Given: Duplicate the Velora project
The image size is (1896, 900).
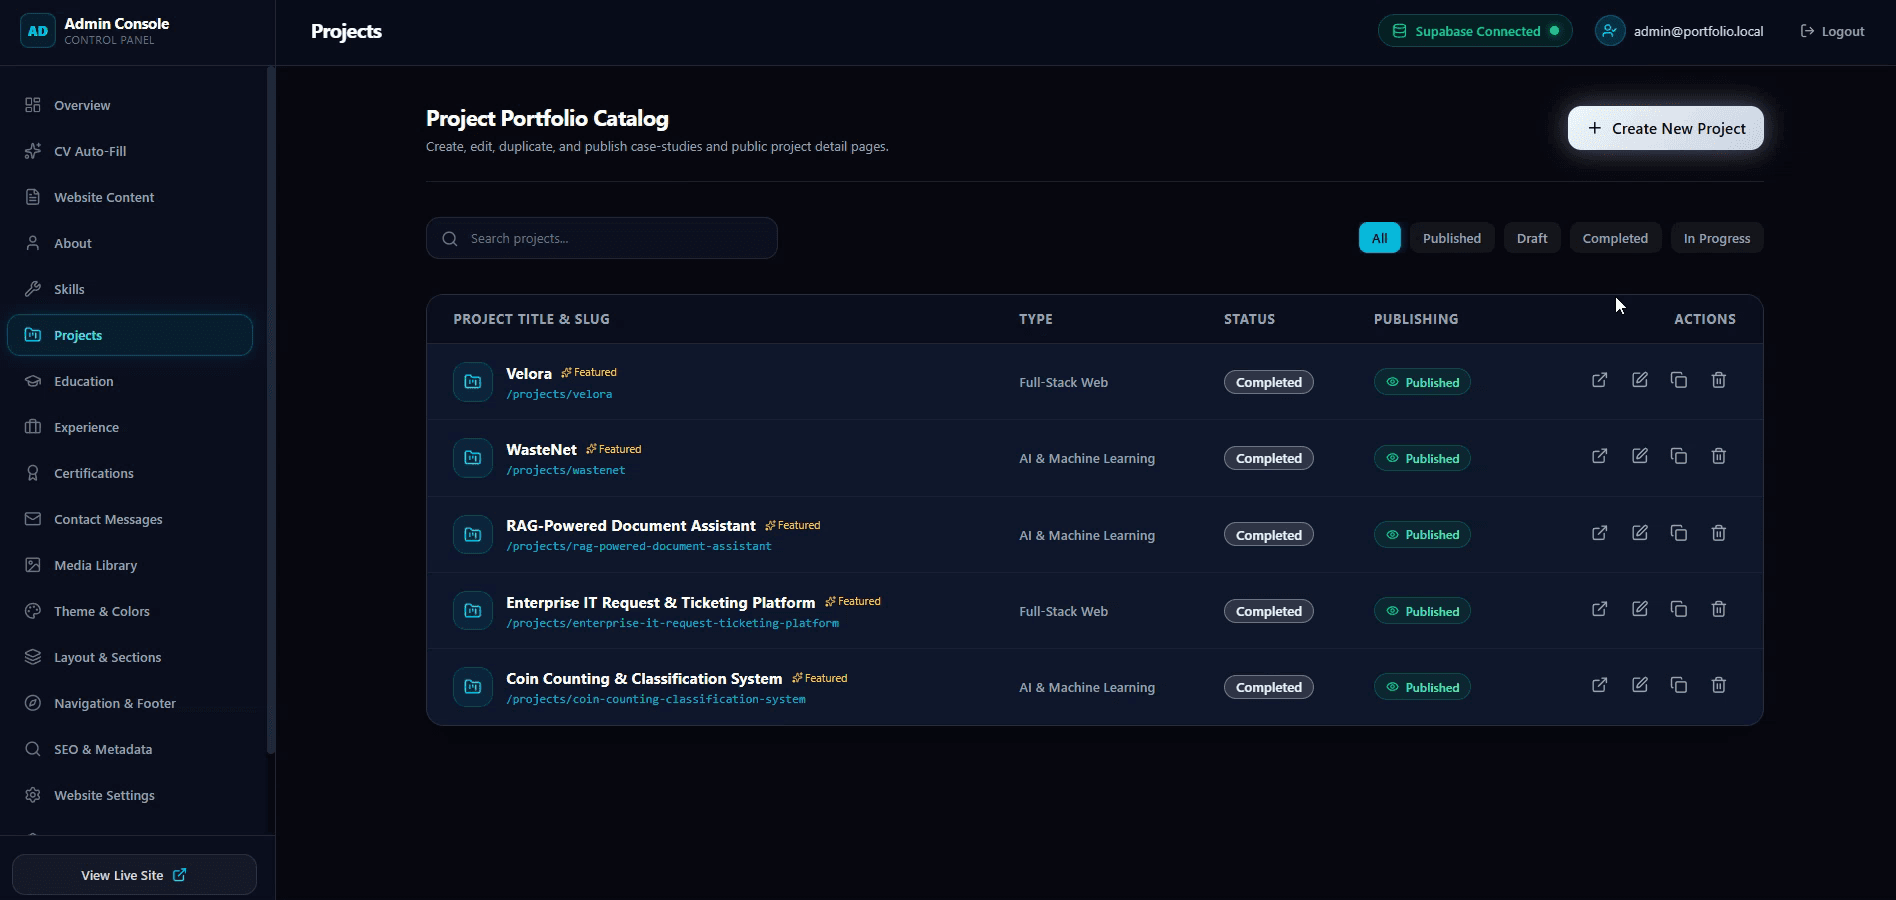Looking at the screenshot, I should pos(1679,380).
